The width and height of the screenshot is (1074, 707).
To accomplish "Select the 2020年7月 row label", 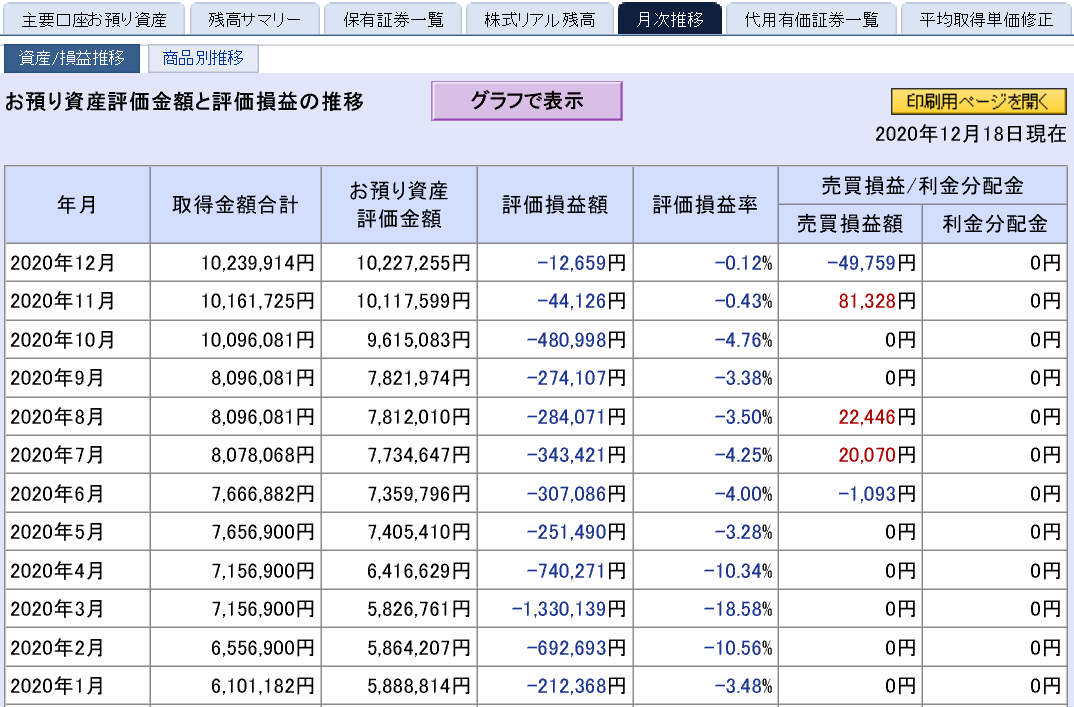I will (x=77, y=455).
